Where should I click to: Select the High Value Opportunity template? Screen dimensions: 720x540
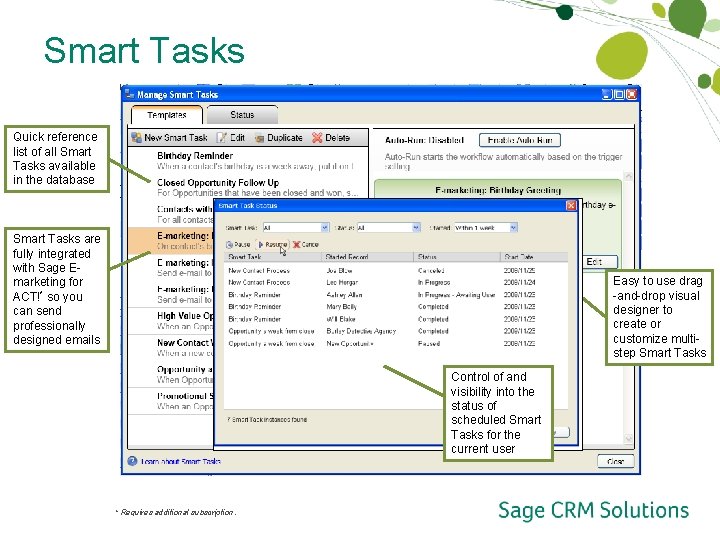171,321
